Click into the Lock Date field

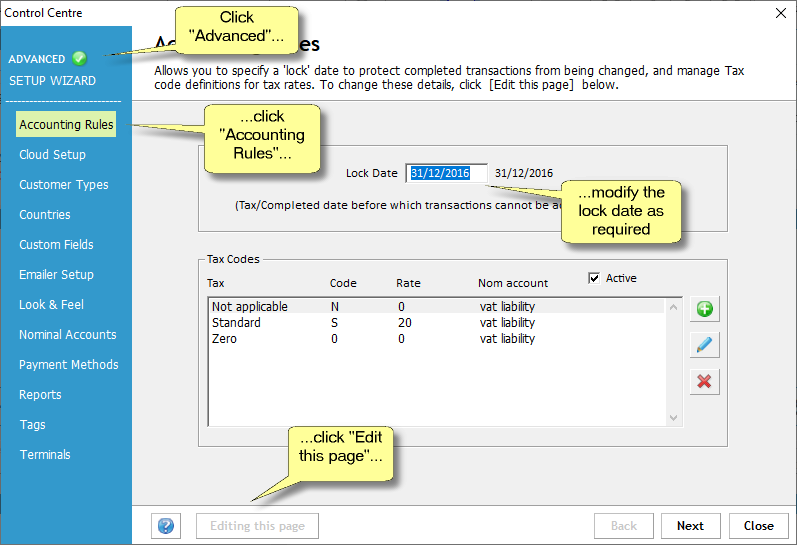tap(446, 173)
